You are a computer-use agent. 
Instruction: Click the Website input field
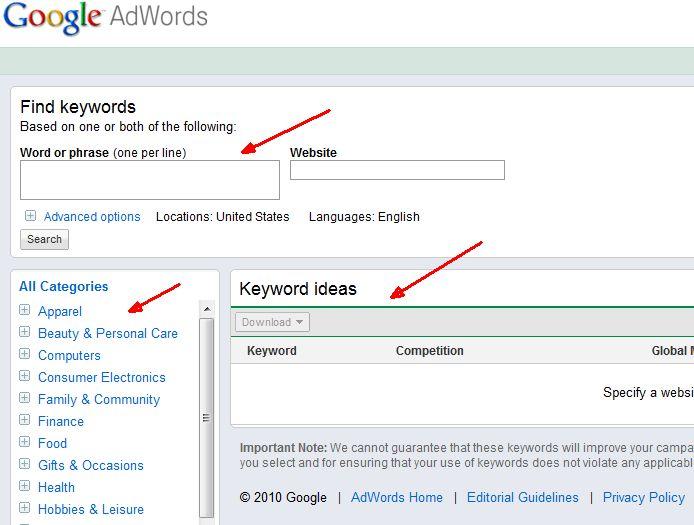(x=397, y=170)
